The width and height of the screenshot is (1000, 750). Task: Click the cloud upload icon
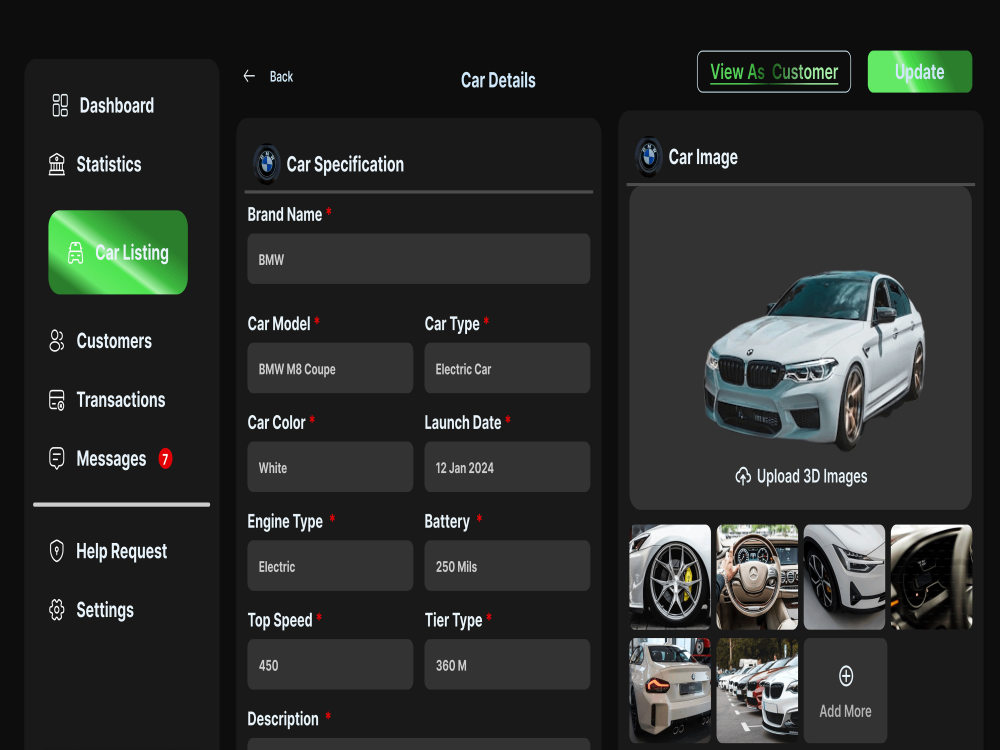[743, 476]
